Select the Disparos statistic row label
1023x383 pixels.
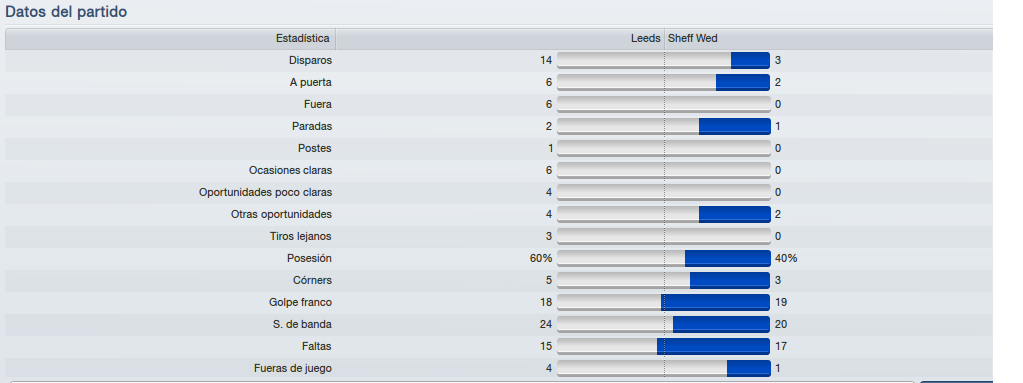(311, 61)
